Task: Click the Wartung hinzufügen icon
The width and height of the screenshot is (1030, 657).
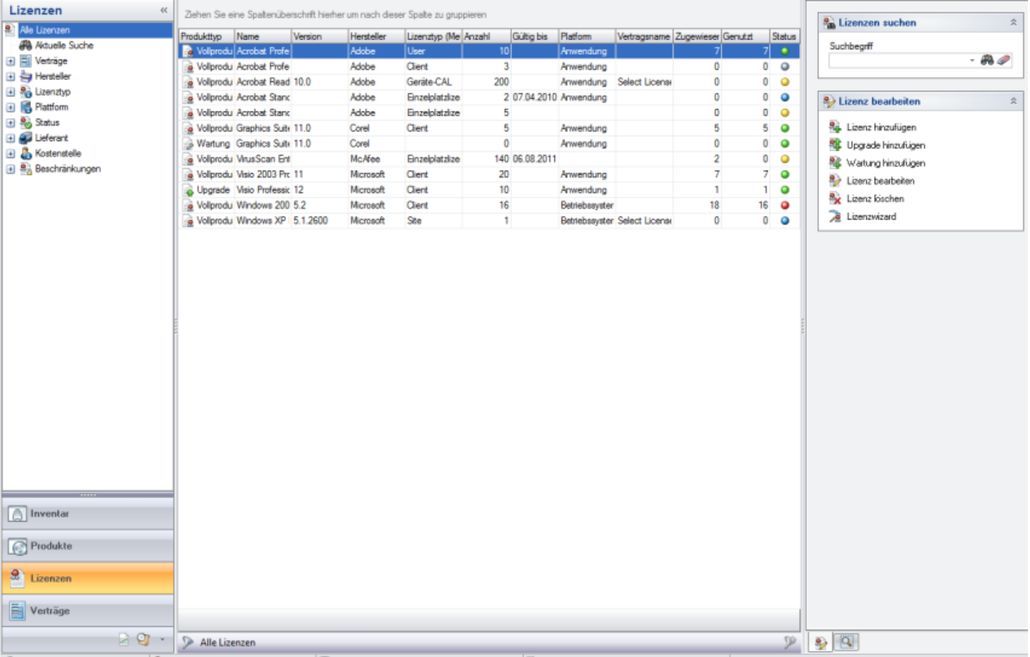Action: click(x=833, y=162)
